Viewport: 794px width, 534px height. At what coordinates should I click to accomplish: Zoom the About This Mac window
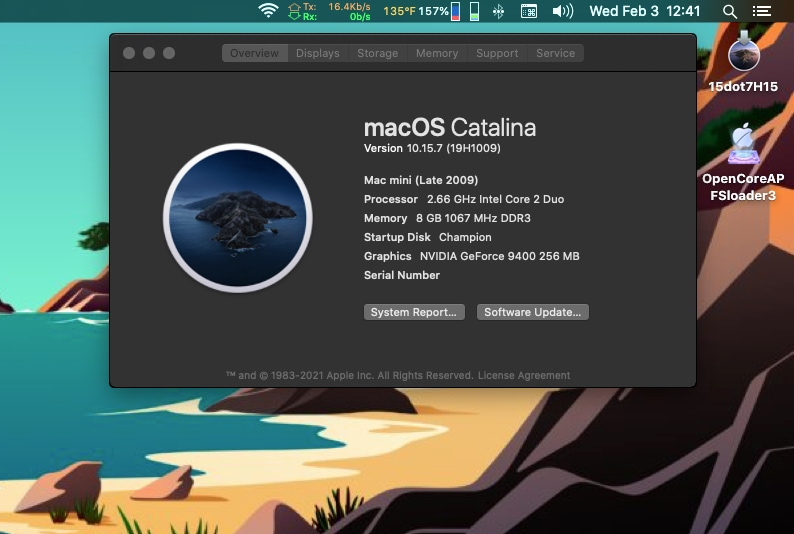click(169, 53)
